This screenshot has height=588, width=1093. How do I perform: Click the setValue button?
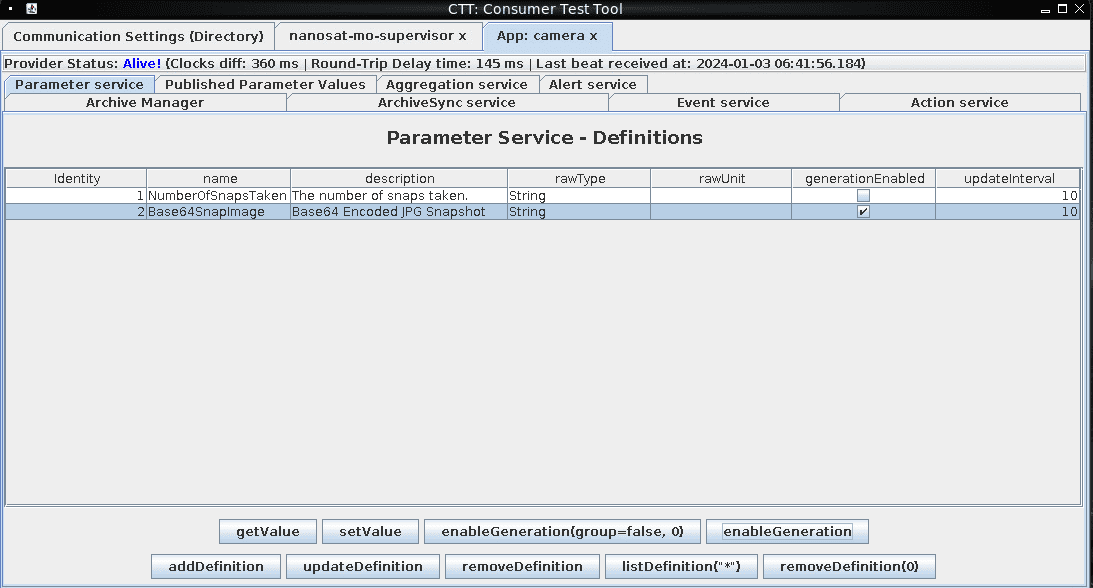(370, 532)
